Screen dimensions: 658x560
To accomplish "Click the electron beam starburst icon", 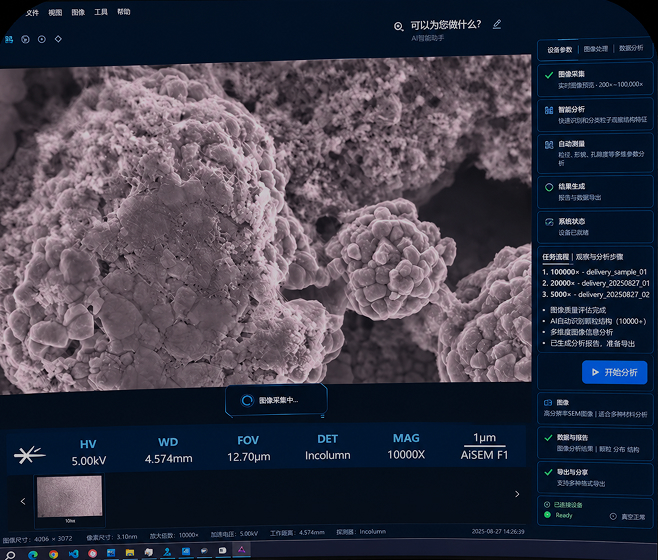I will pos(29,454).
